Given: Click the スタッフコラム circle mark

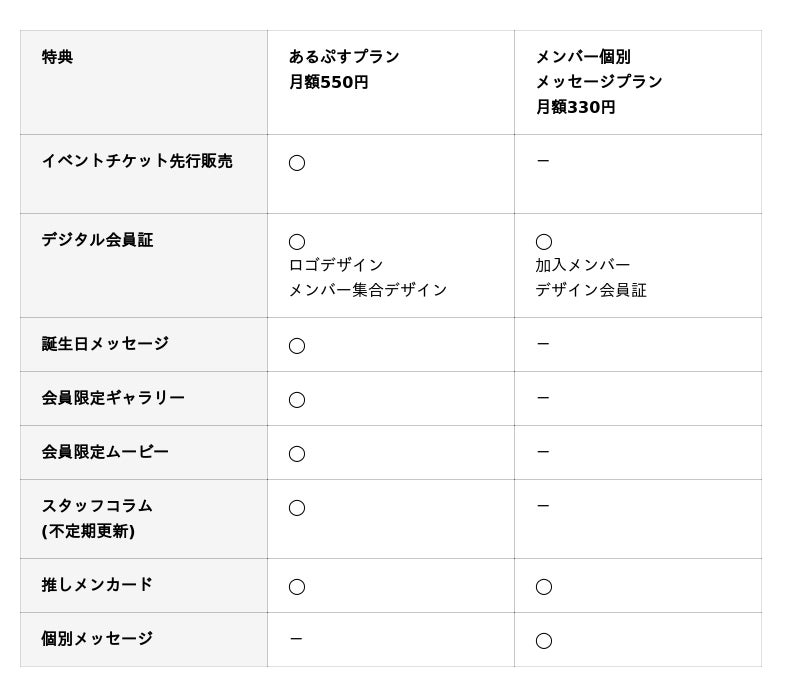Looking at the screenshot, I should click(297, 508).
